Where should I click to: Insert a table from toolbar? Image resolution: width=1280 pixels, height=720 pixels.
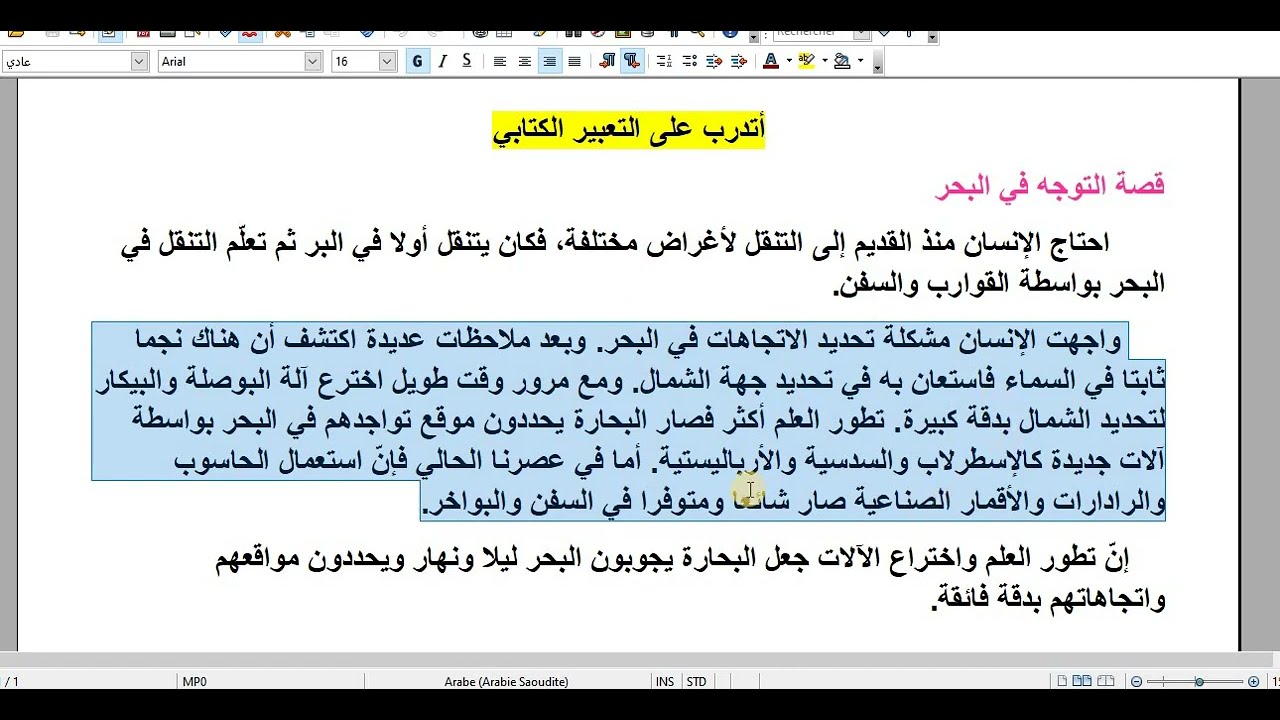point(503,33)
